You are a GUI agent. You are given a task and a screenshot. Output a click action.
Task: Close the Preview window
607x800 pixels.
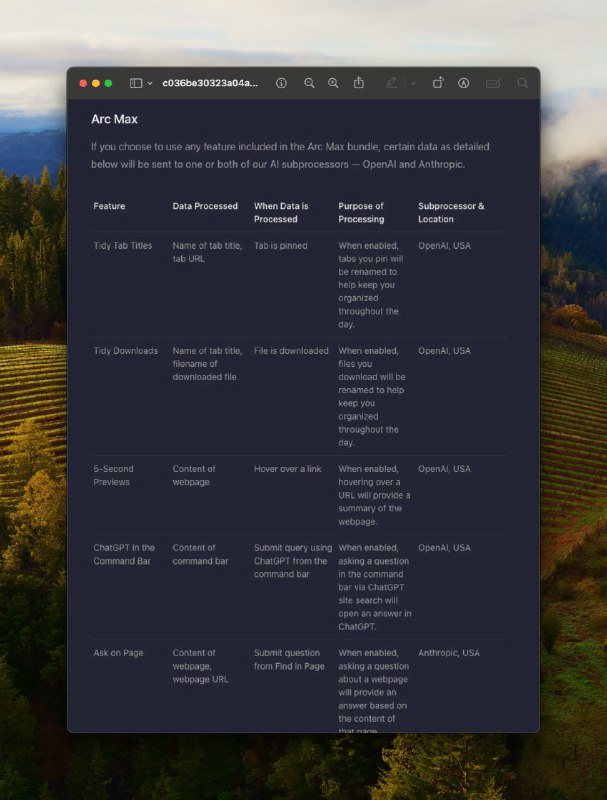tap(83, 83)
